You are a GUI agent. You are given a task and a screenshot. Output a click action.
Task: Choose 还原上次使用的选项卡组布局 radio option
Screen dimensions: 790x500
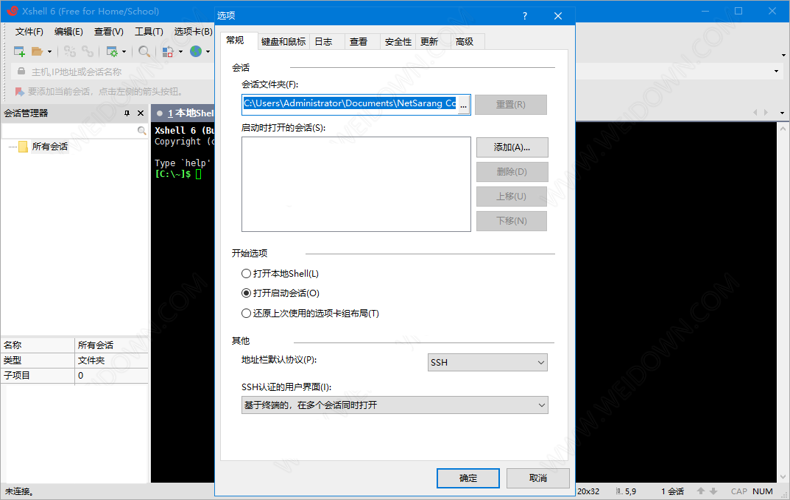coord(247,313)
